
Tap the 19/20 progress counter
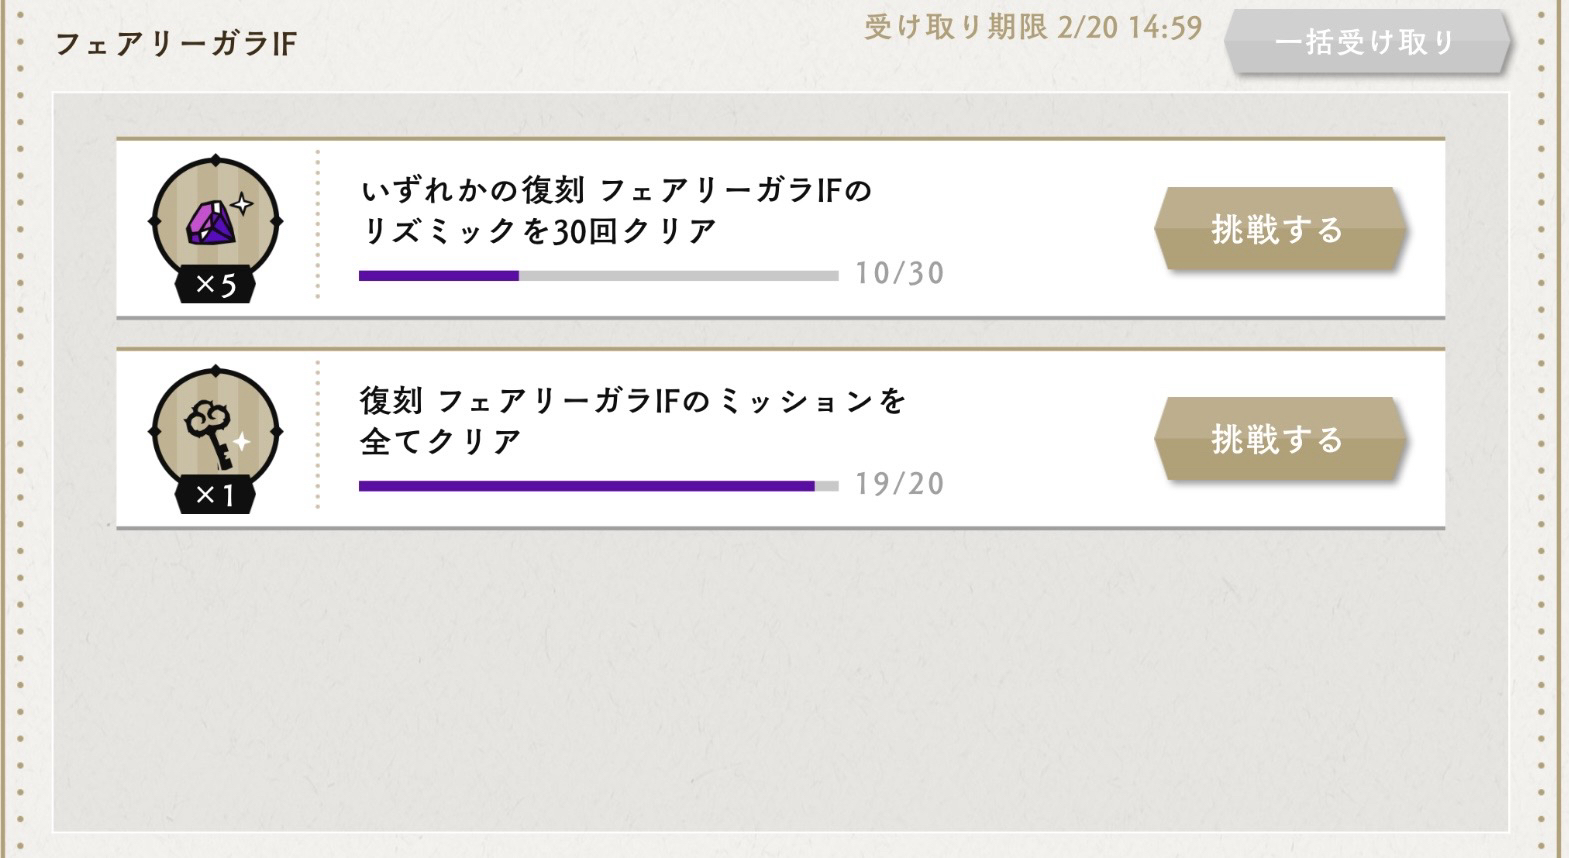click(899, 484)
